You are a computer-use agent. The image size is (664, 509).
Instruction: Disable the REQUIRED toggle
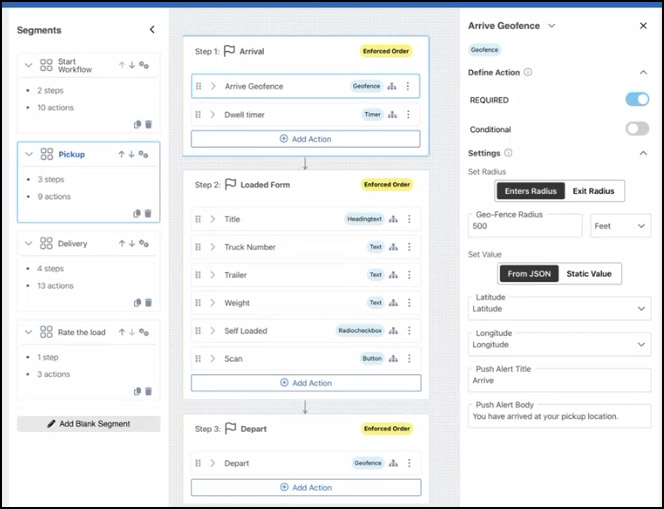click(636, 100)
